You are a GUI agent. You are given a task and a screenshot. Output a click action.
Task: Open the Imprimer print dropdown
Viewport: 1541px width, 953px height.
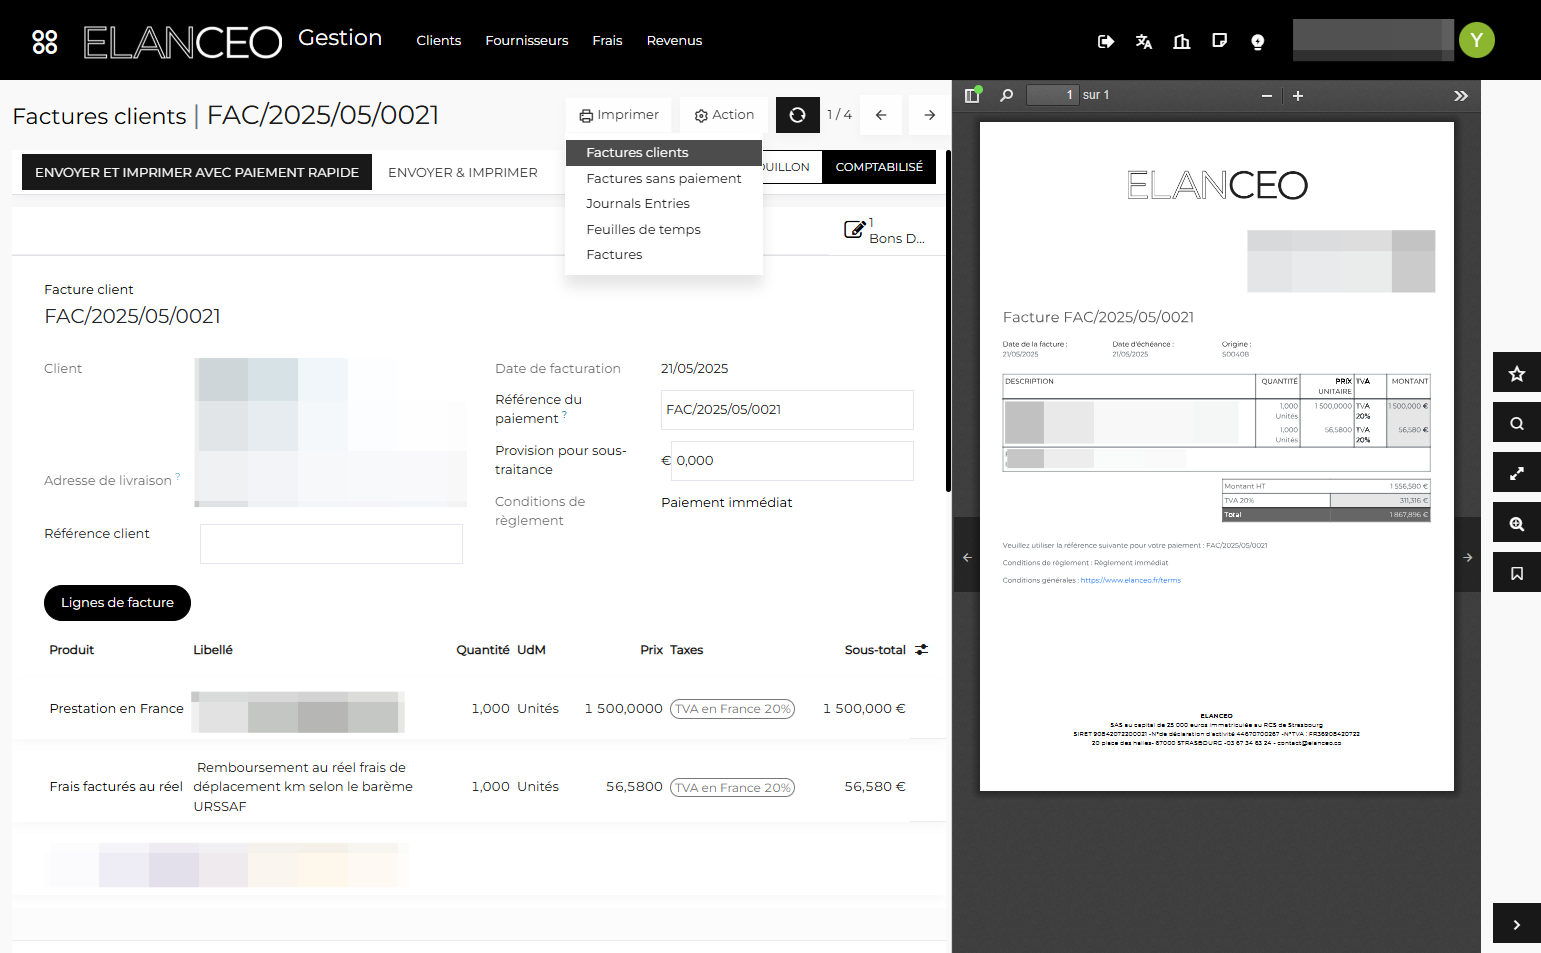click(619, 115)
